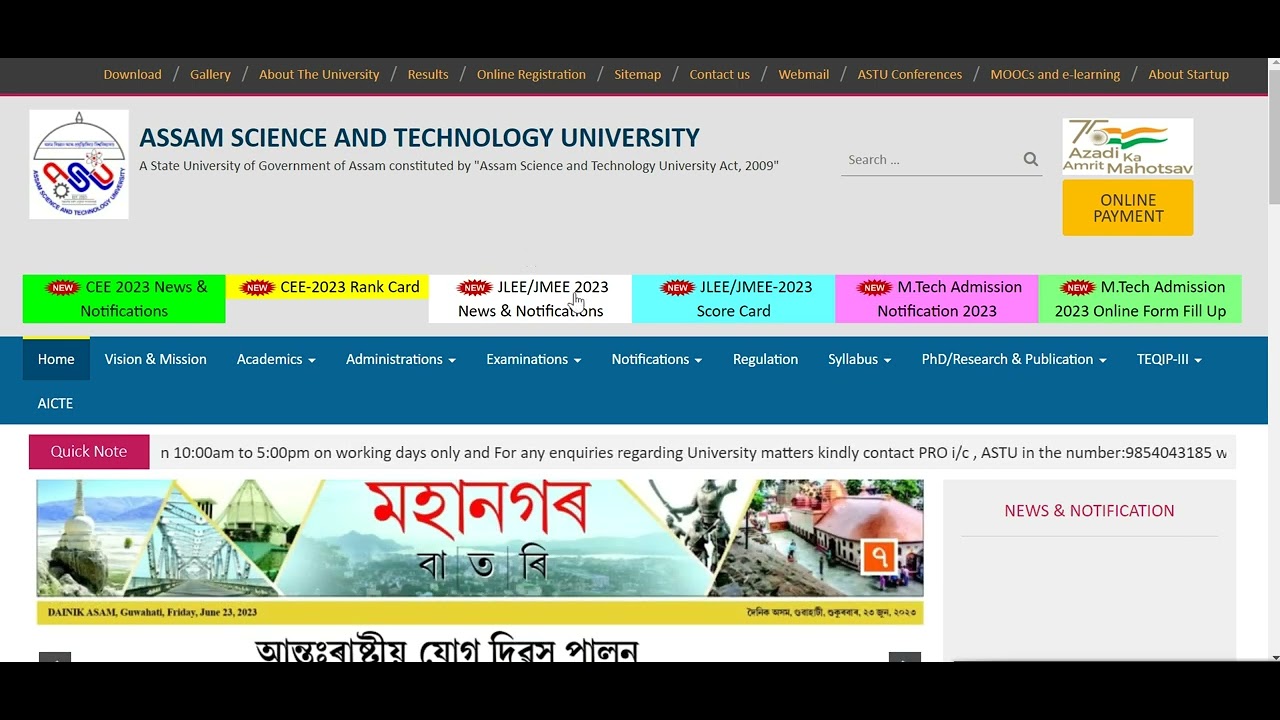
Task: Open the CEE-2023 Rank Card link
Action: pos(327,287)
